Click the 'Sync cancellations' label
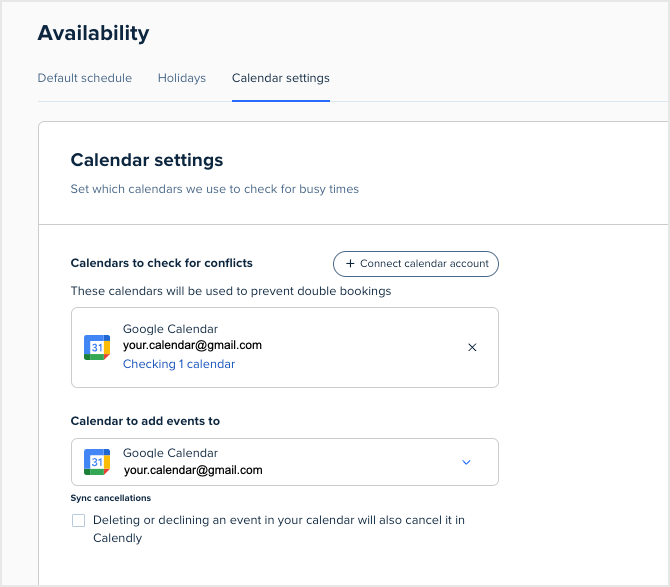The width and height of the screenshot is (670, 587). (110, 498)
